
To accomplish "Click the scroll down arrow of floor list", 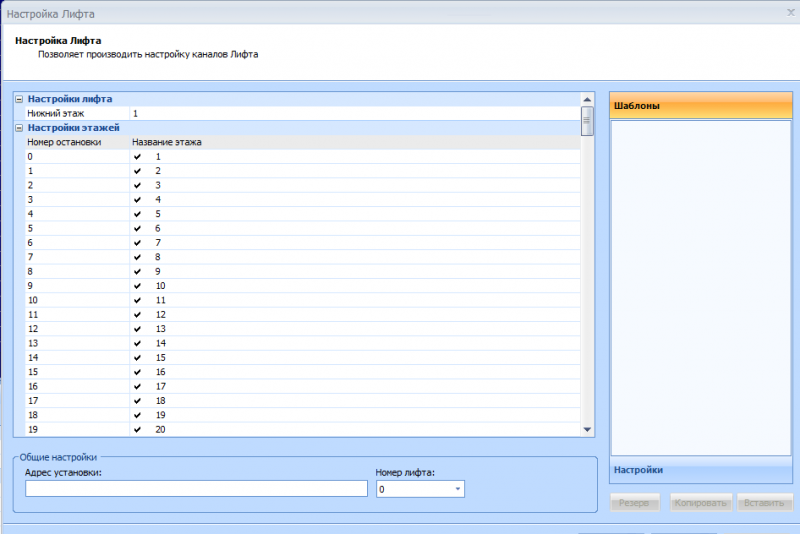I will (x=587, y=429).
